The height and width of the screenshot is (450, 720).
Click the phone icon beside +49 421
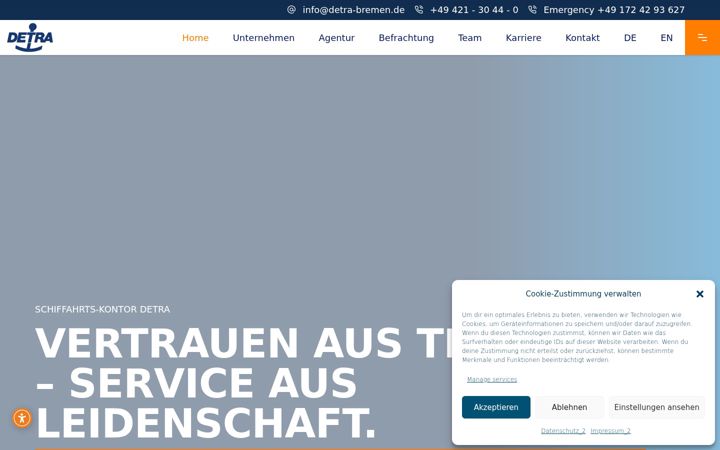pos(419,10)
